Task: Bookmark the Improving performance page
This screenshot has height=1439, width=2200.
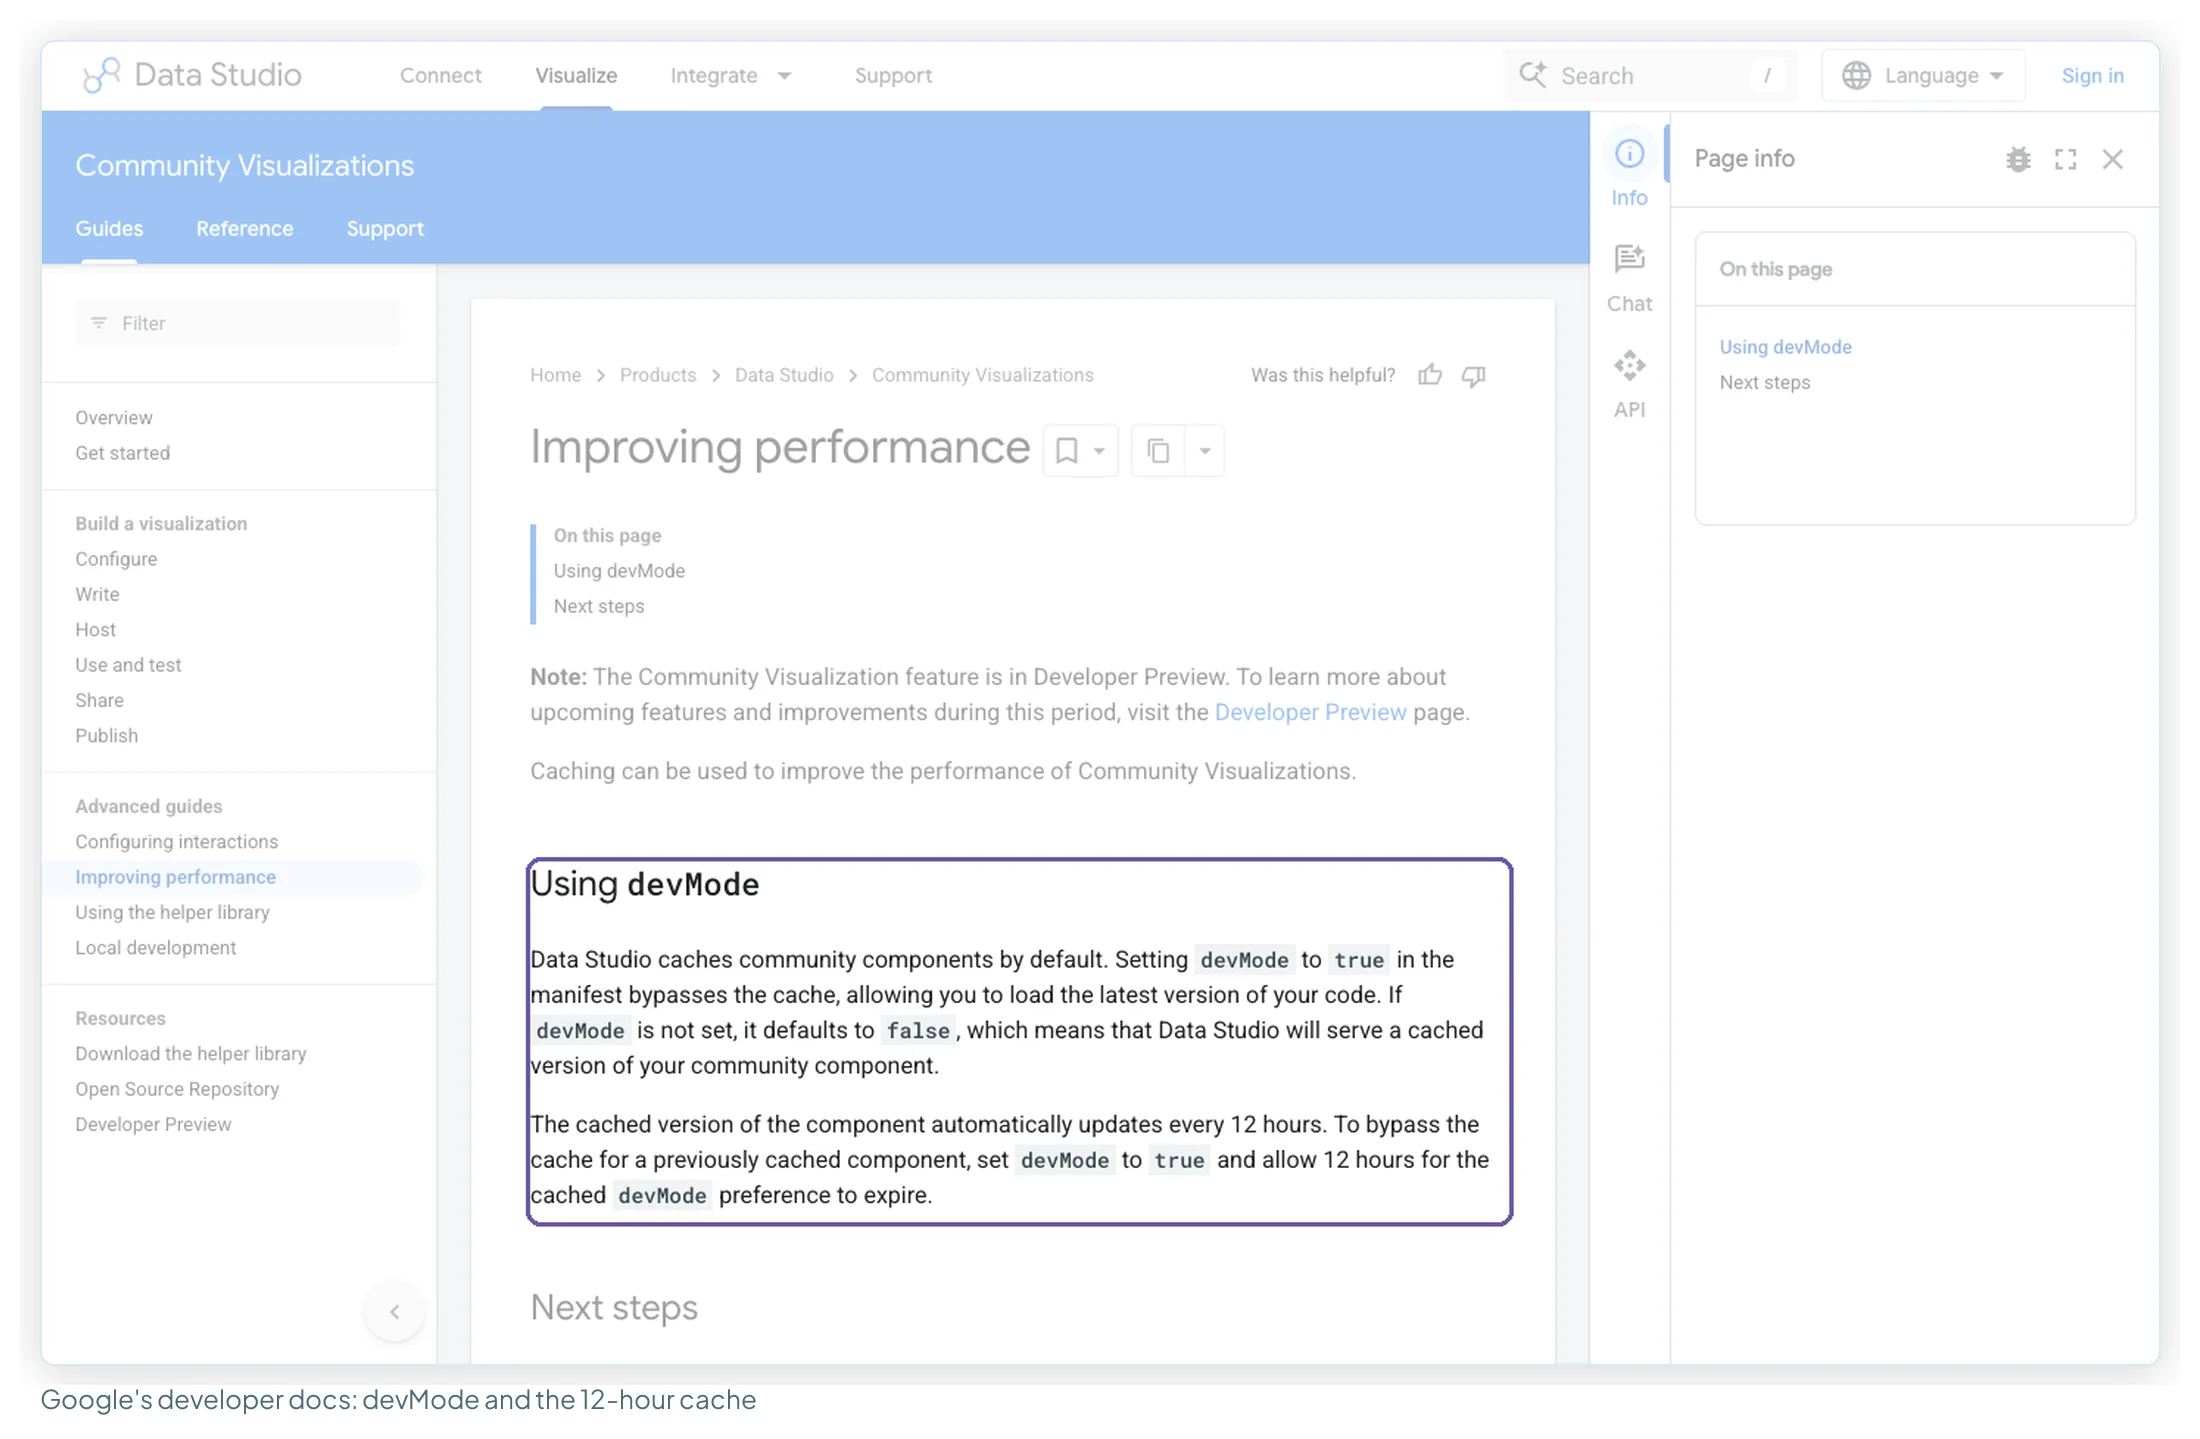Action: [1066, 451]
